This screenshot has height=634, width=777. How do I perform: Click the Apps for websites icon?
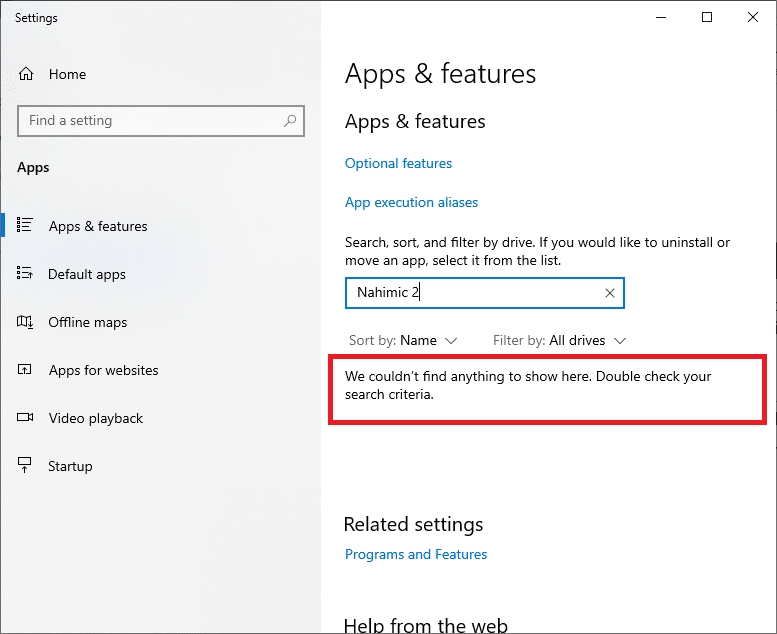pos(26,370)
